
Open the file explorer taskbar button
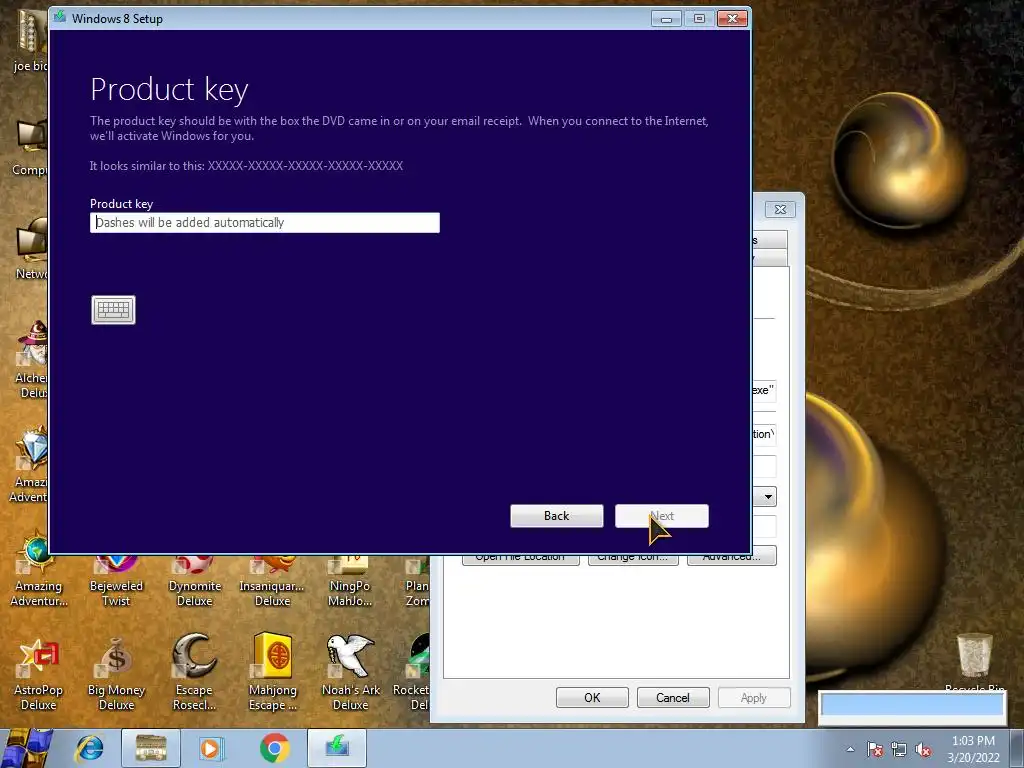(151, 748)
